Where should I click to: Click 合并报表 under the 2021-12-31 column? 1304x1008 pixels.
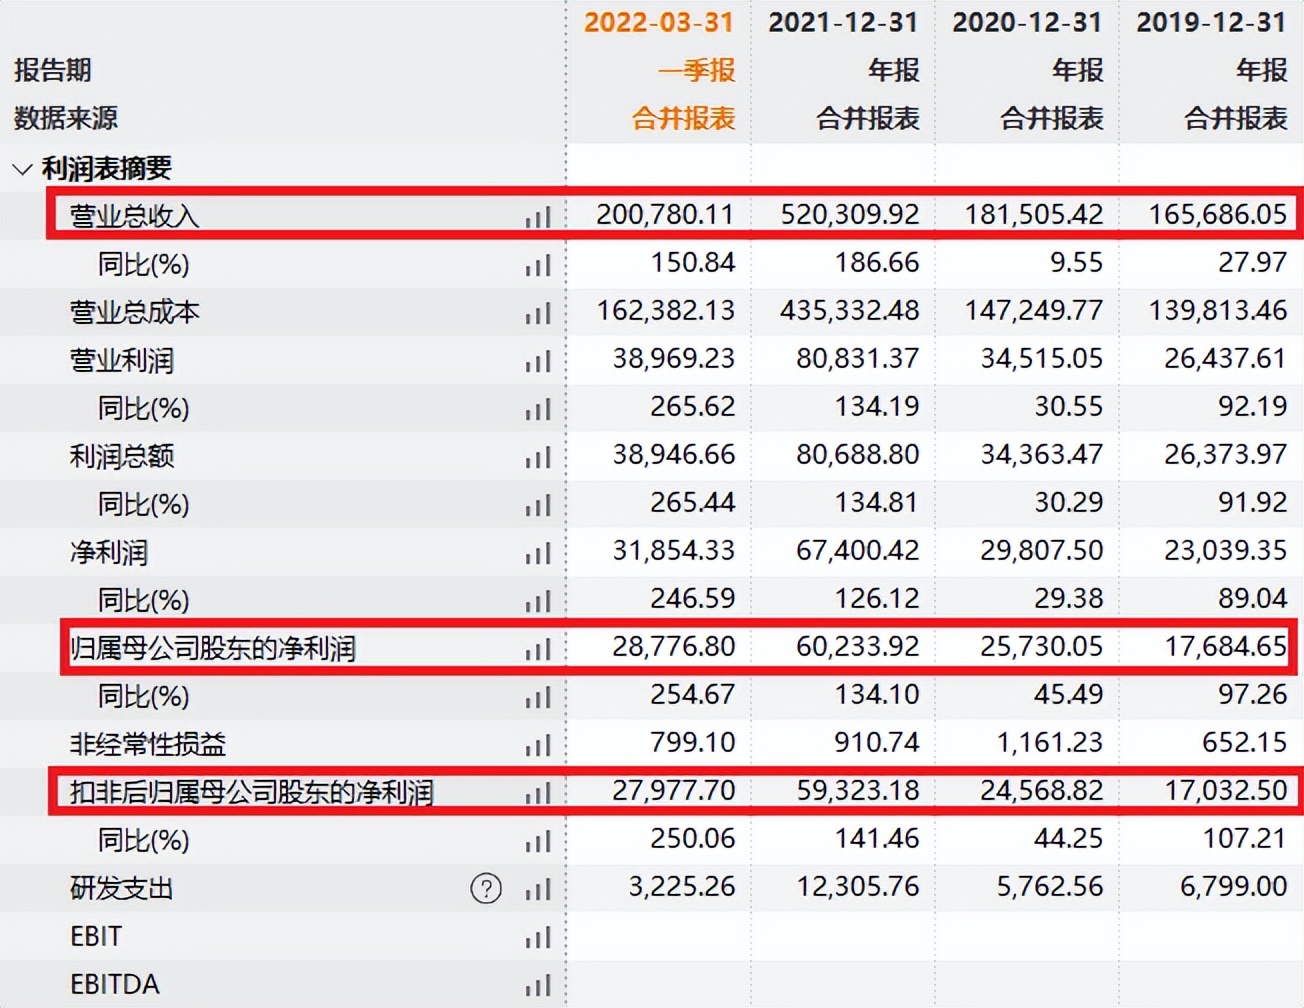[867, 118]
